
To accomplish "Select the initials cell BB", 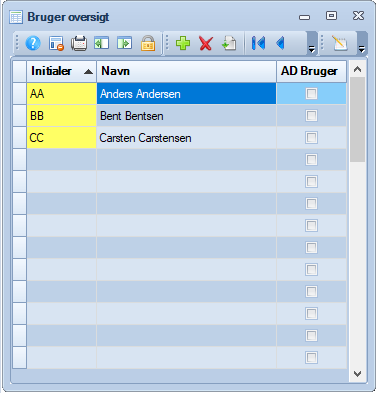I will (62, 116).
